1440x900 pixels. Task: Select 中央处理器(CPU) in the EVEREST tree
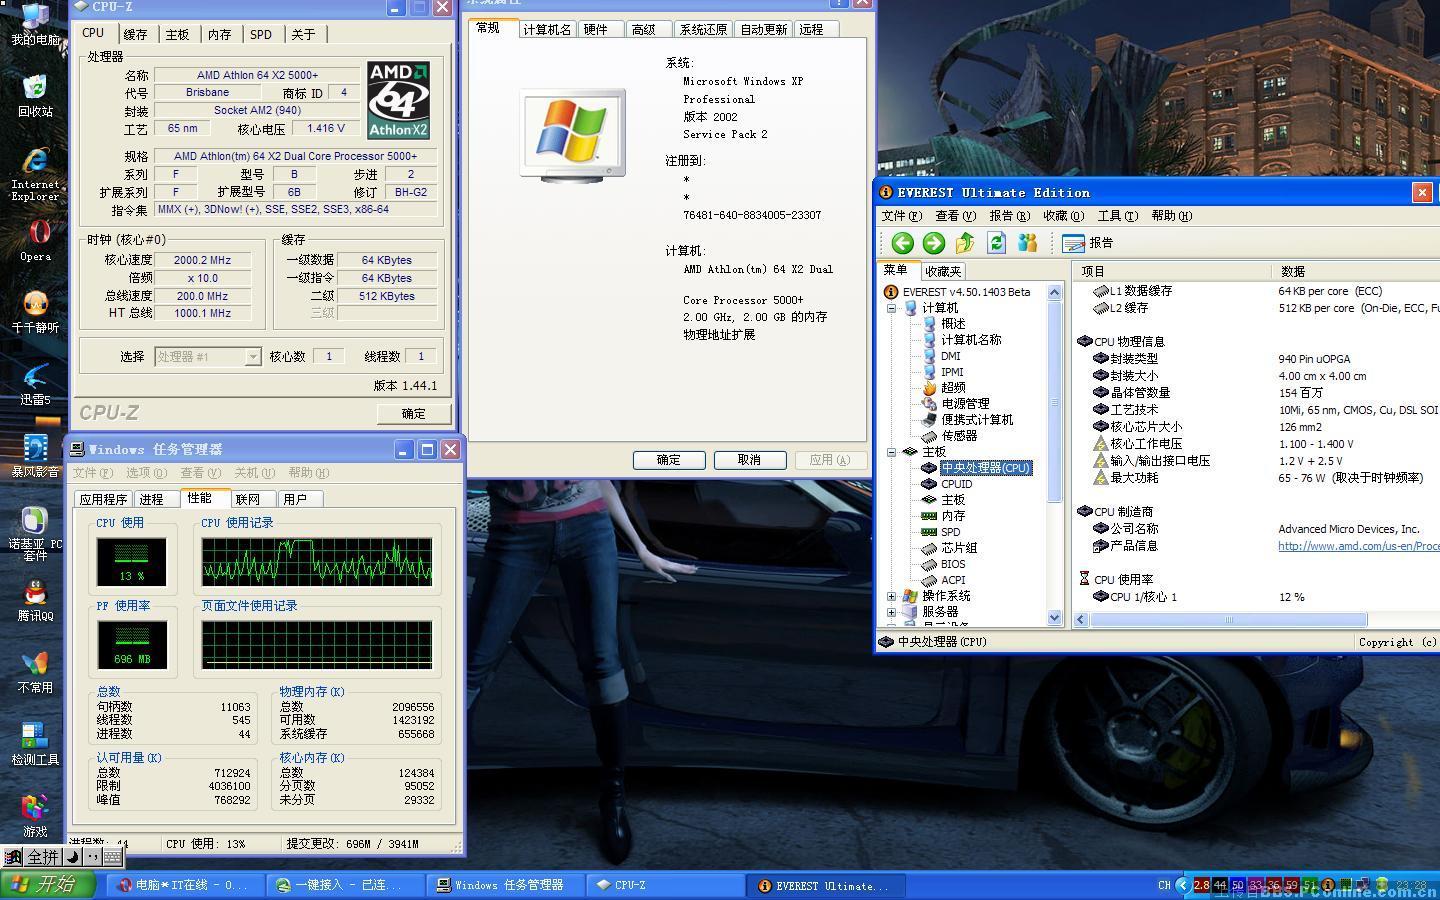click(x=985, y=468)
